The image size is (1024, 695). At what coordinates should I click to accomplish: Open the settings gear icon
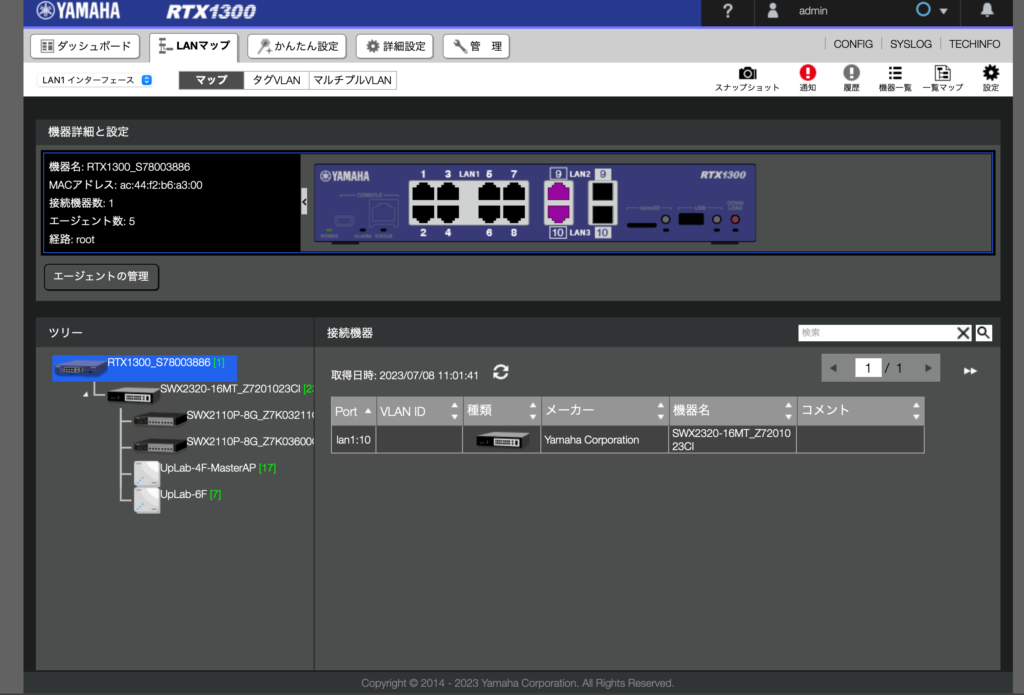(x=990, y=74)
